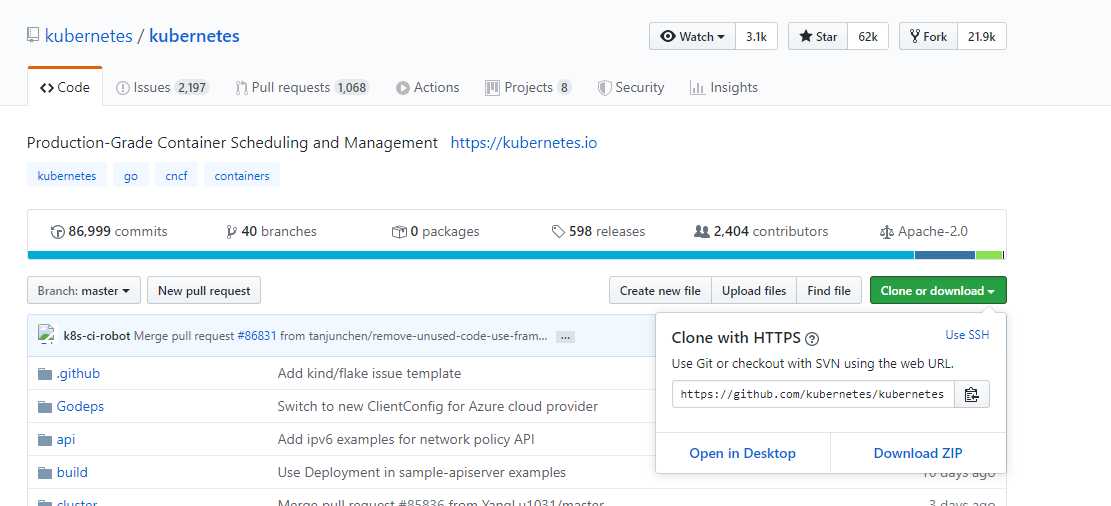Open the Insights tab

(x=723, y=87)
